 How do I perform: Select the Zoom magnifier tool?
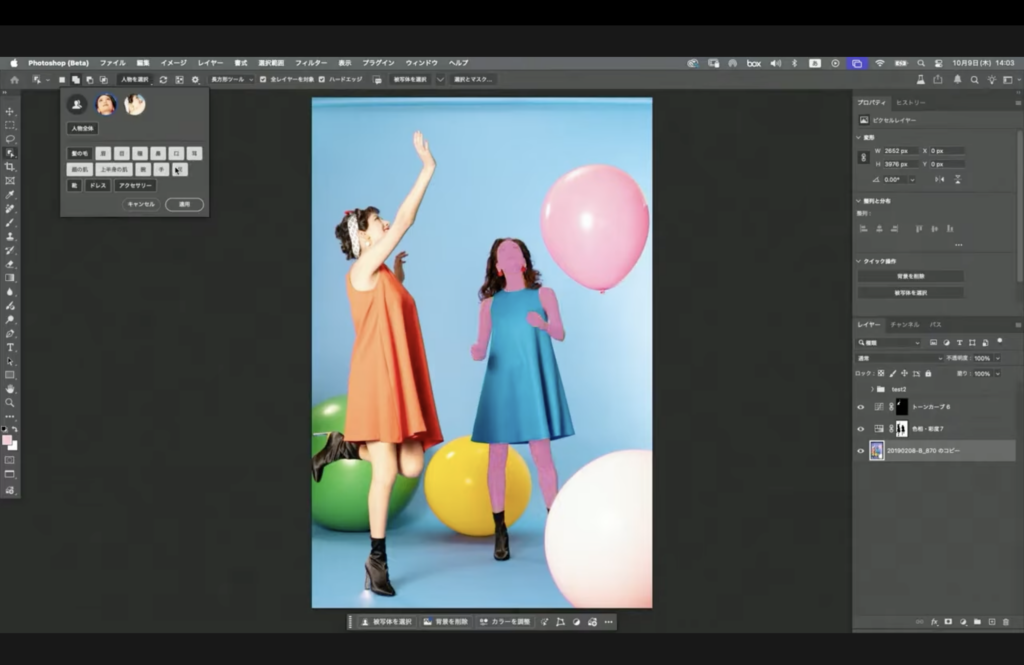[10, 402]
